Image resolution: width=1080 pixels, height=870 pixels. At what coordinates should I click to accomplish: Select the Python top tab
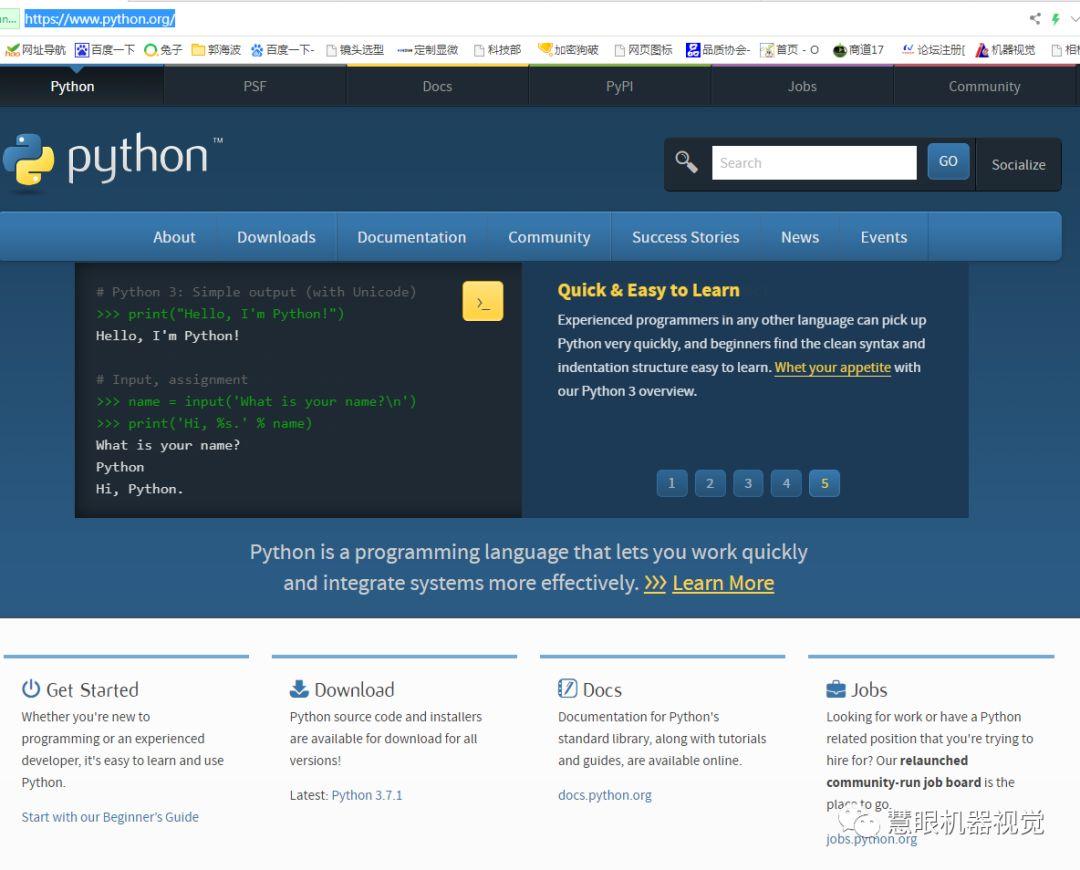point(72,86)
